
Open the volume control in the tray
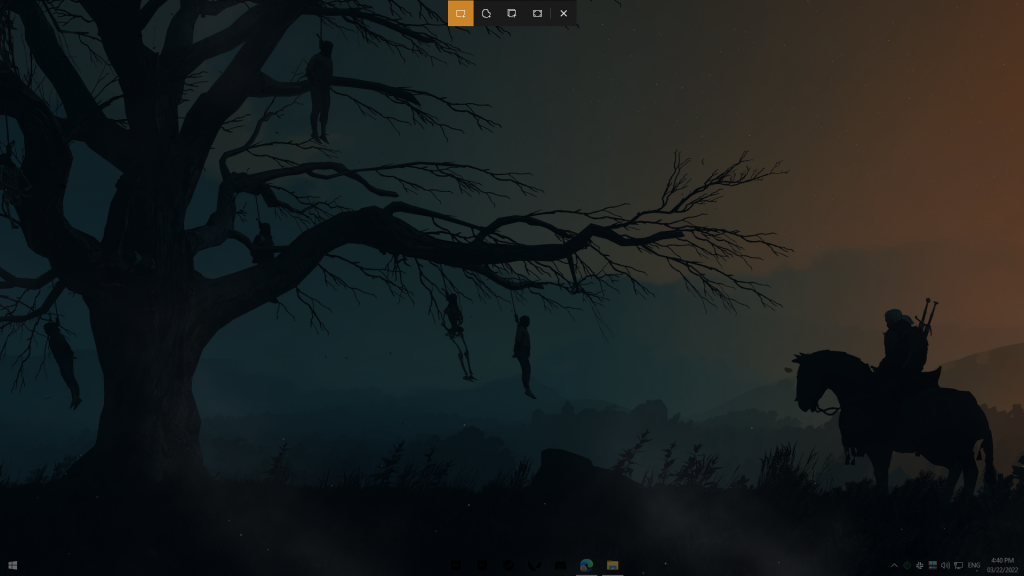coord(945,566)
